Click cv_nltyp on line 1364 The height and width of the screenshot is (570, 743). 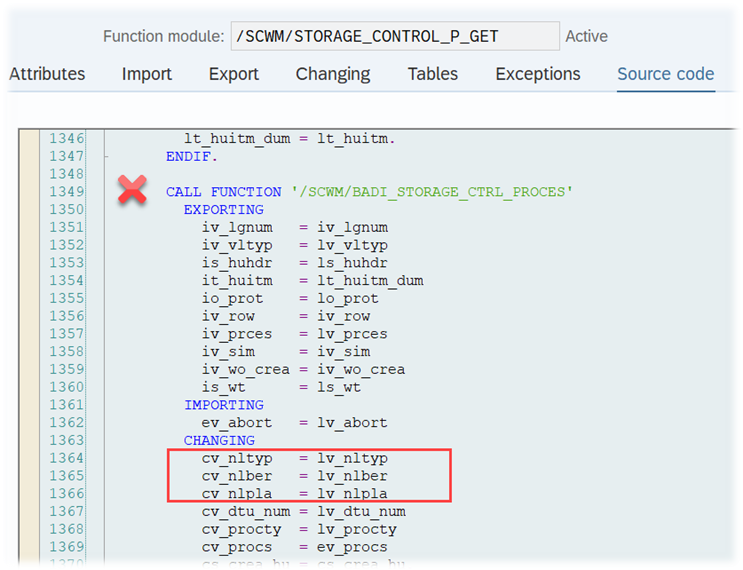tap(237, 458)
